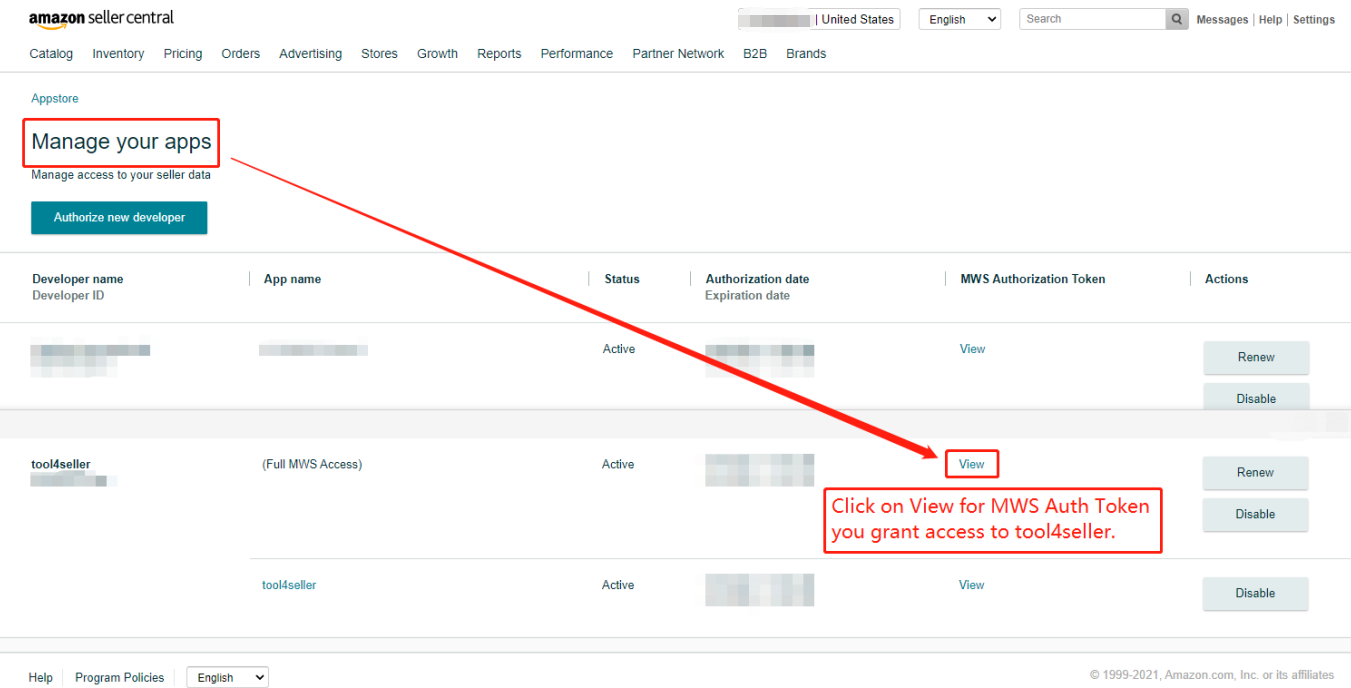Go to the Appstore breadcrumb link

coord(55,99)
